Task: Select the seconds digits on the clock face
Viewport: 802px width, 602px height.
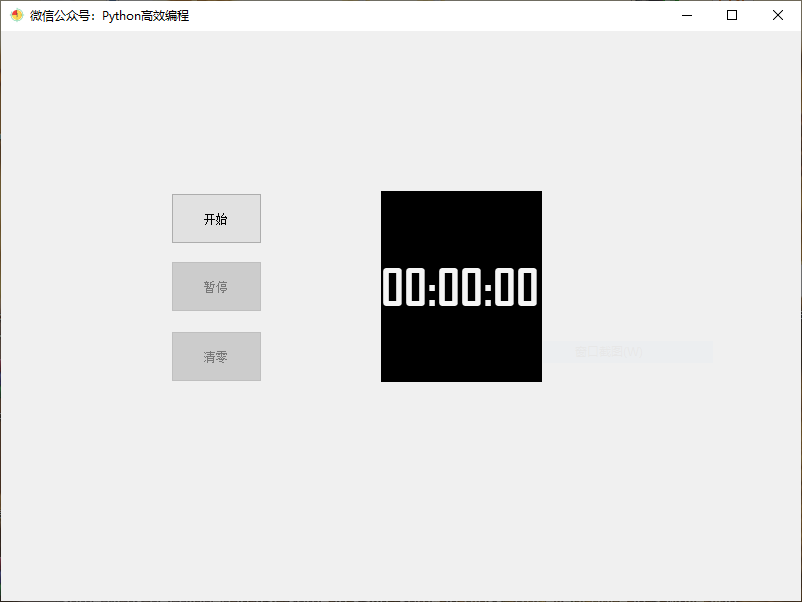Action: 515,287
